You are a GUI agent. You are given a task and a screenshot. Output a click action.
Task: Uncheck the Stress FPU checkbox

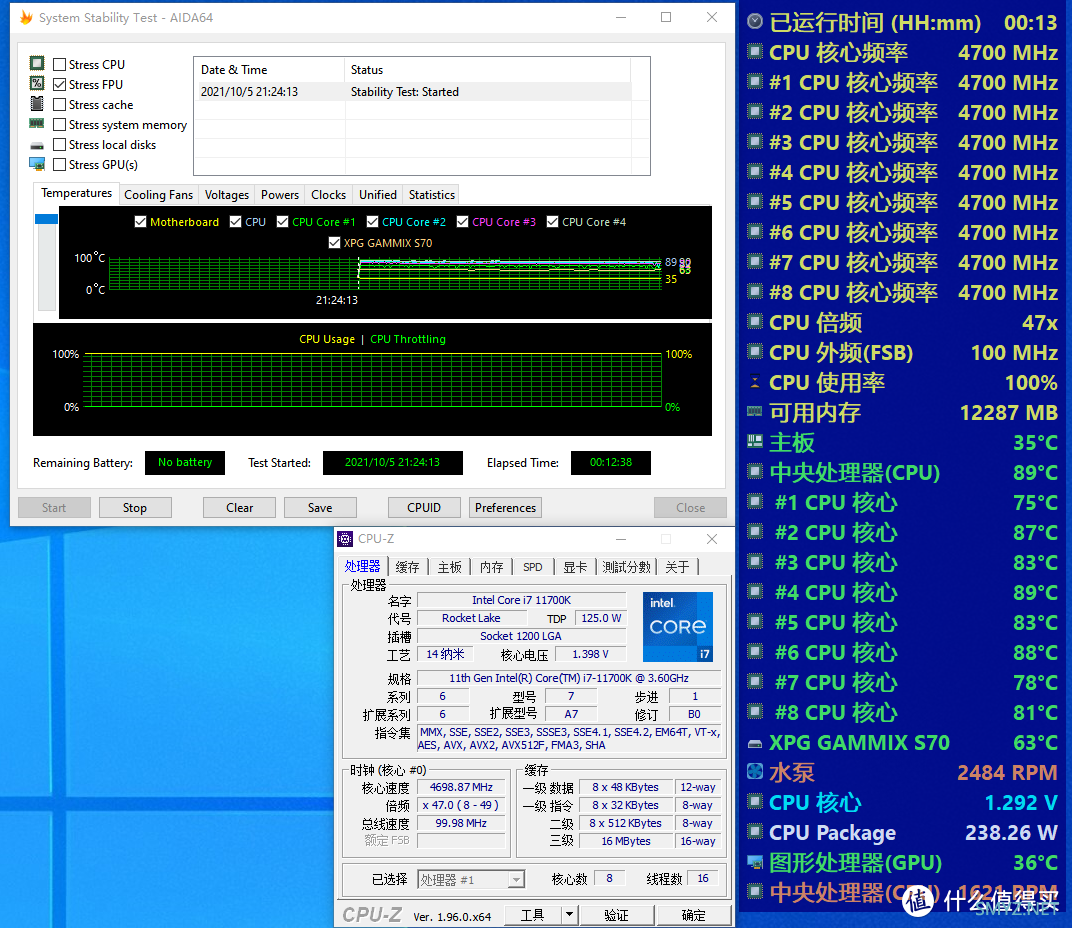click(59, 84)
